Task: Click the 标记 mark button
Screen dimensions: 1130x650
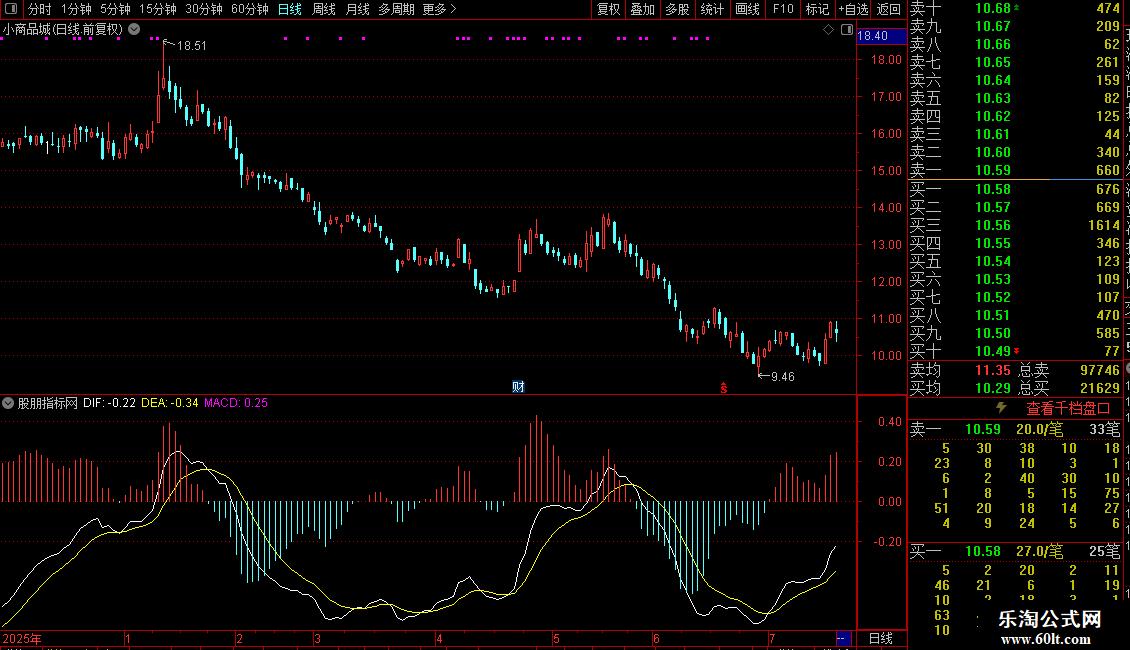Action: [817, 9]
